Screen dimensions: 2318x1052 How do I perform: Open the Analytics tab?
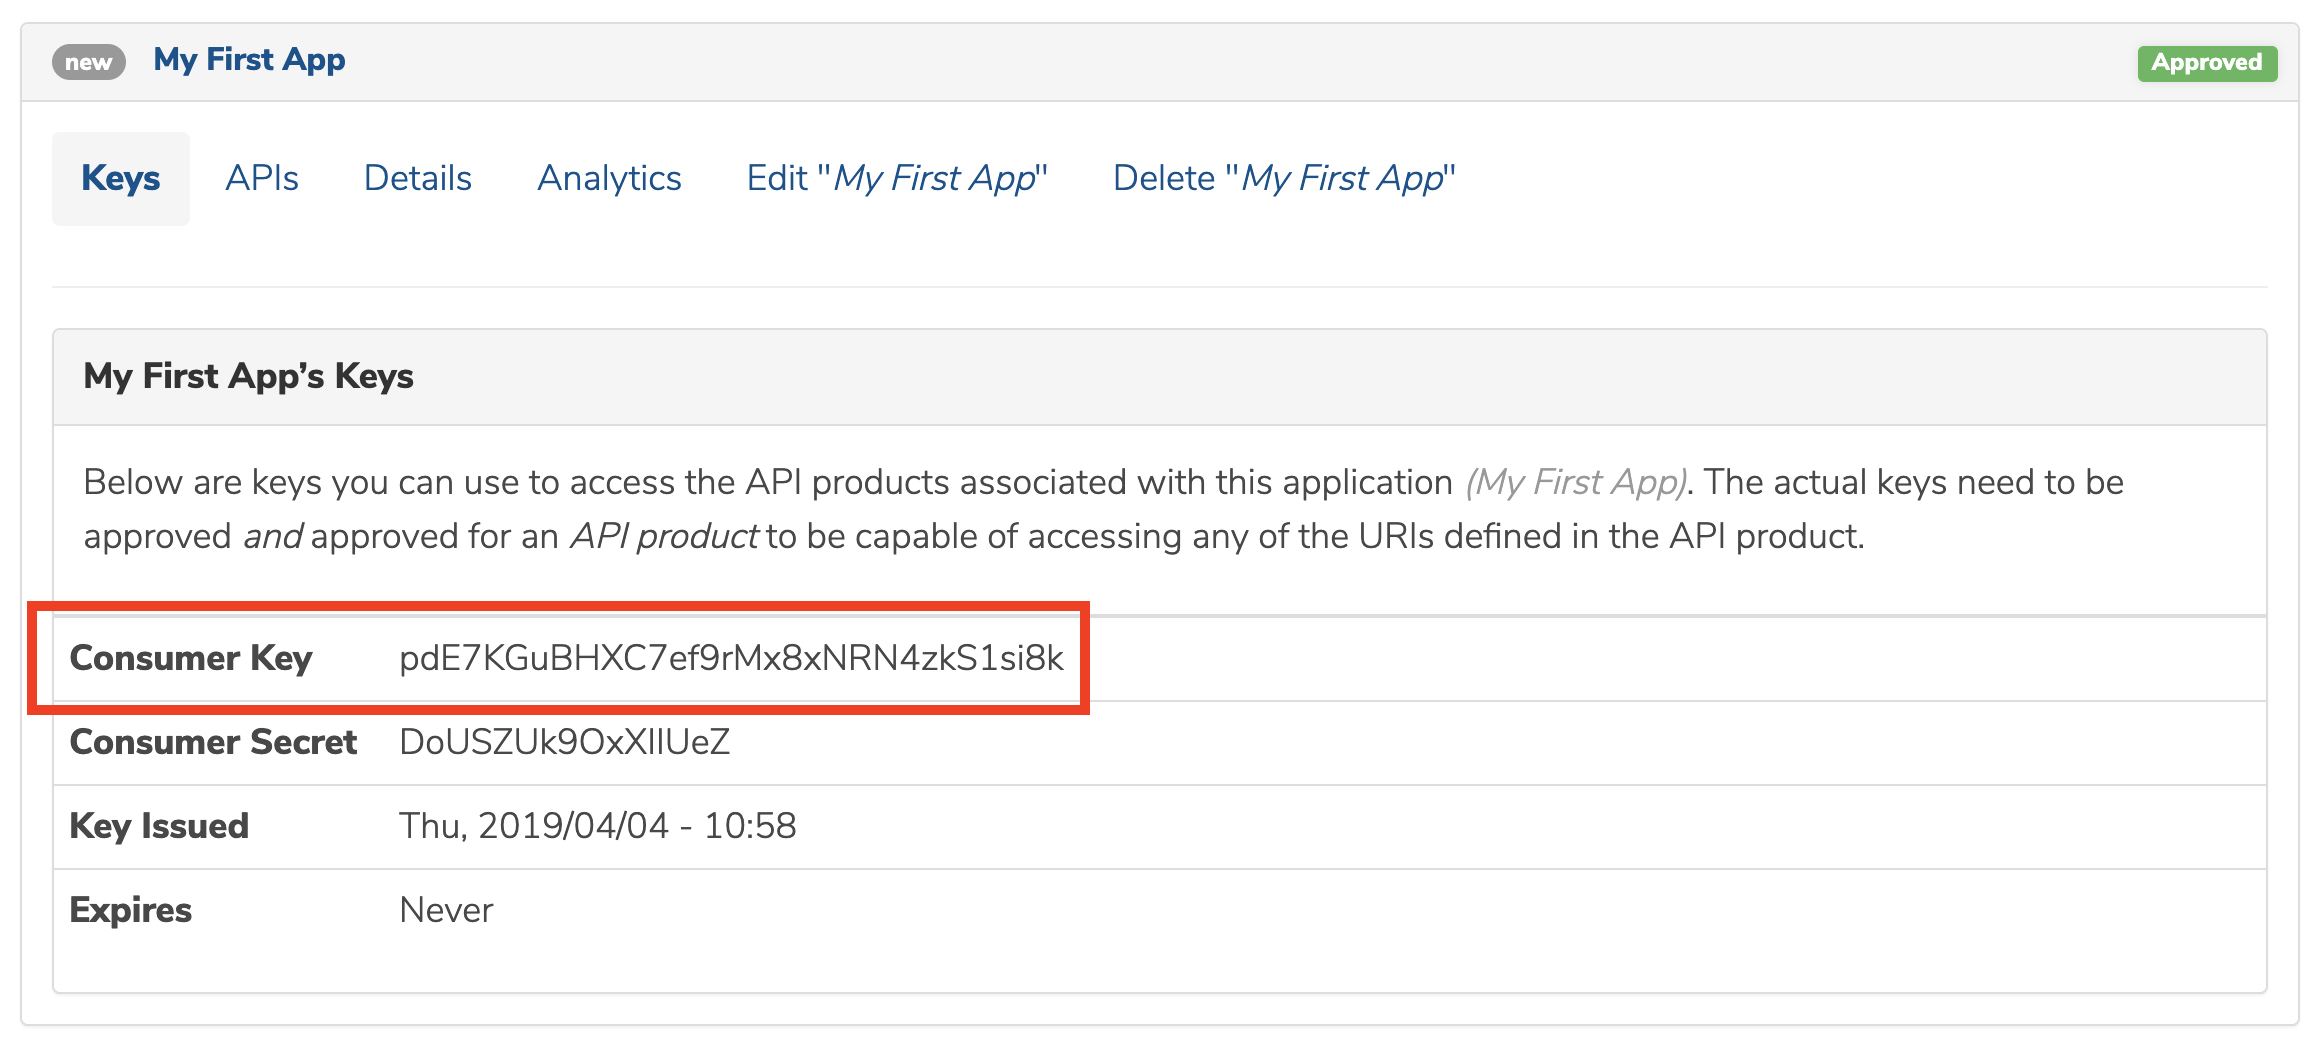pos(609,178)
